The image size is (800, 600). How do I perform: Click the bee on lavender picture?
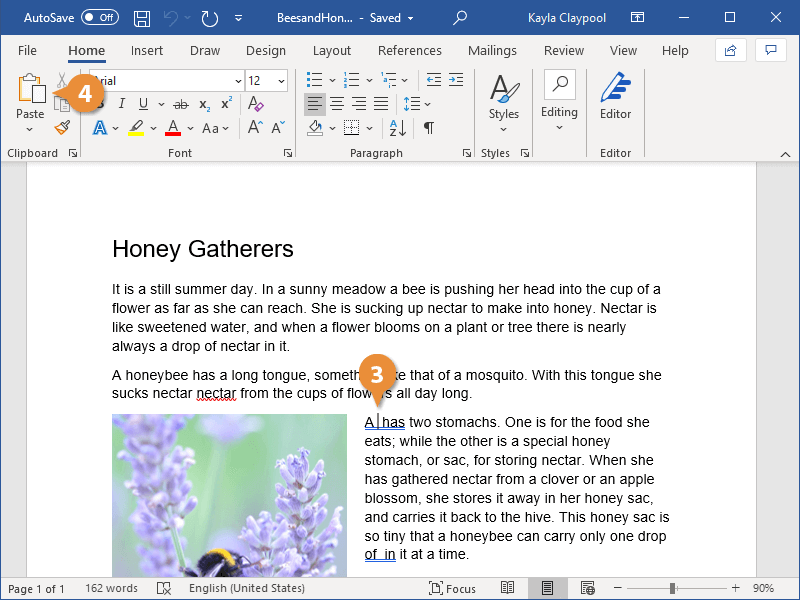[229, 495]
